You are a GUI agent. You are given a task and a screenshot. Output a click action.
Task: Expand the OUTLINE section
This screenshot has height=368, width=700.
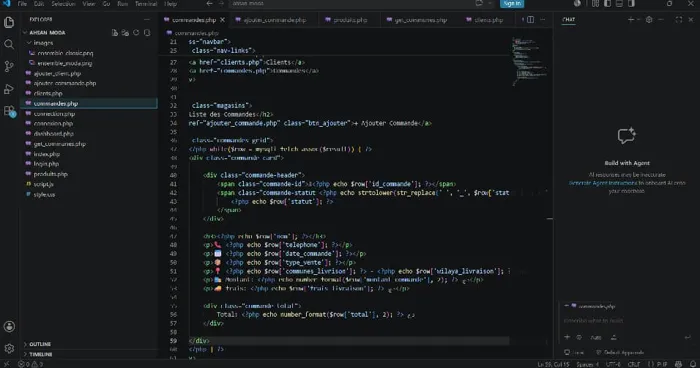coord(40,344)
